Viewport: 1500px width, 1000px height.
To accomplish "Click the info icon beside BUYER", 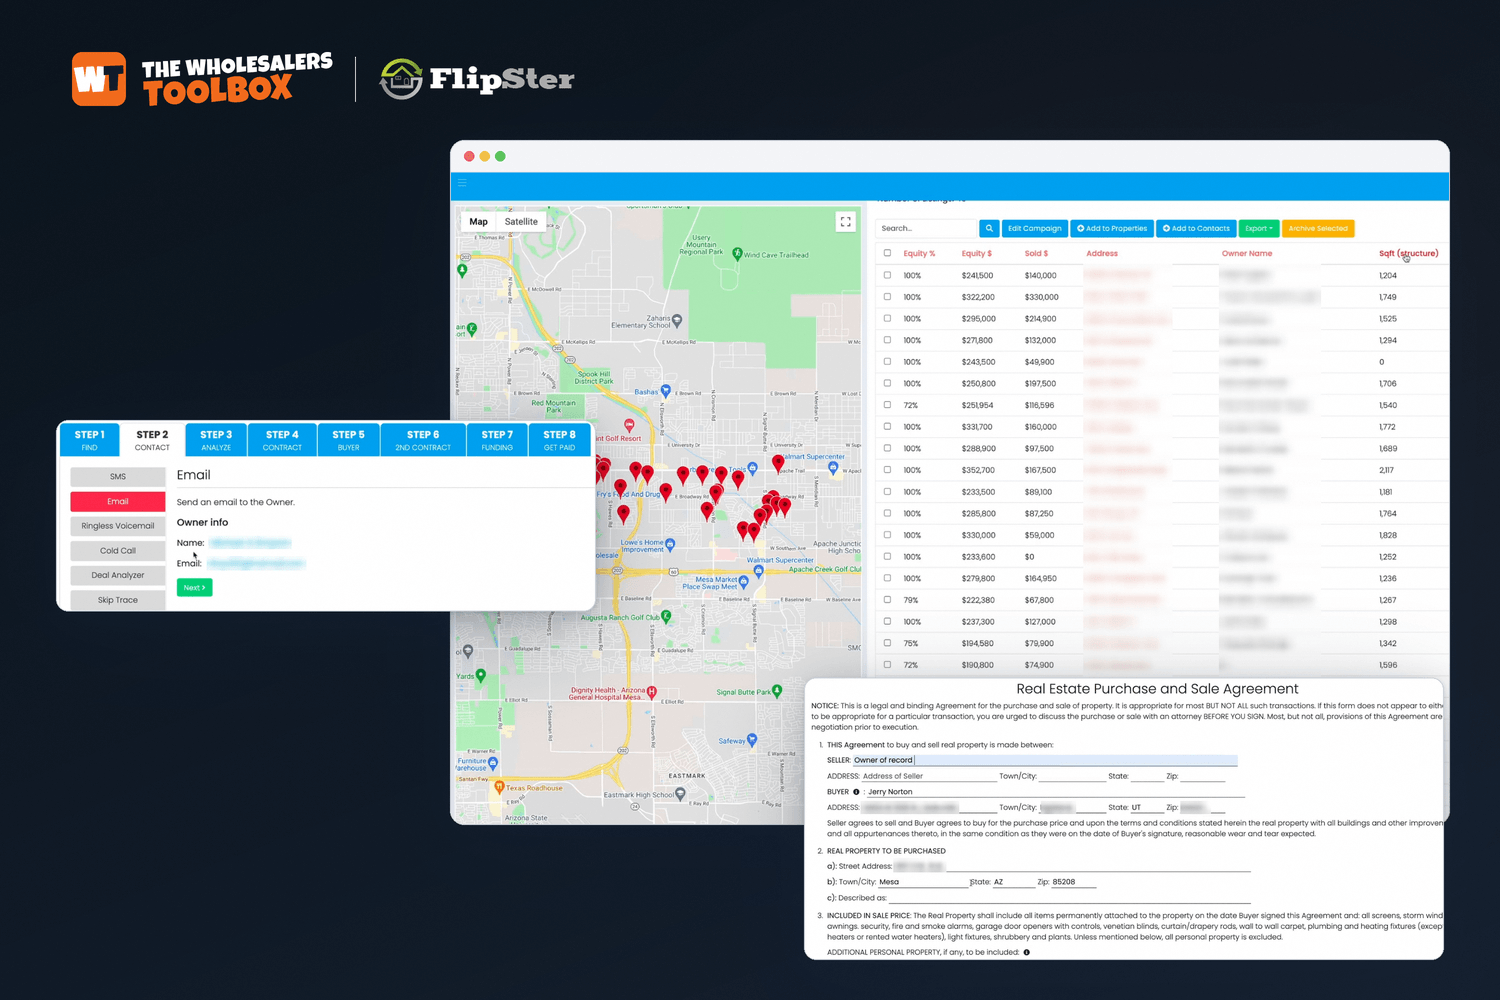I will coord(856,792).
